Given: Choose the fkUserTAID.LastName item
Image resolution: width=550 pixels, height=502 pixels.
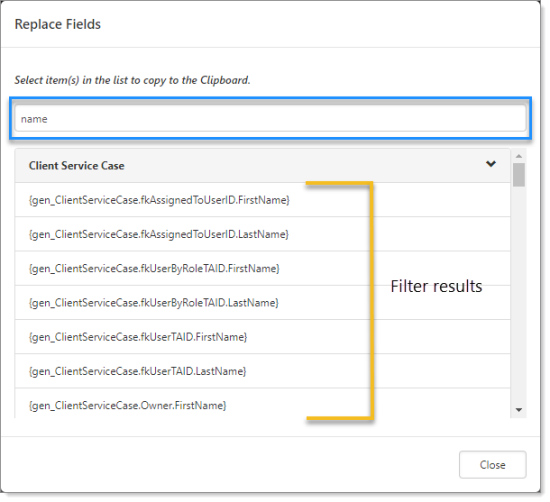Looking at the screenshot, I should [262, 371].
